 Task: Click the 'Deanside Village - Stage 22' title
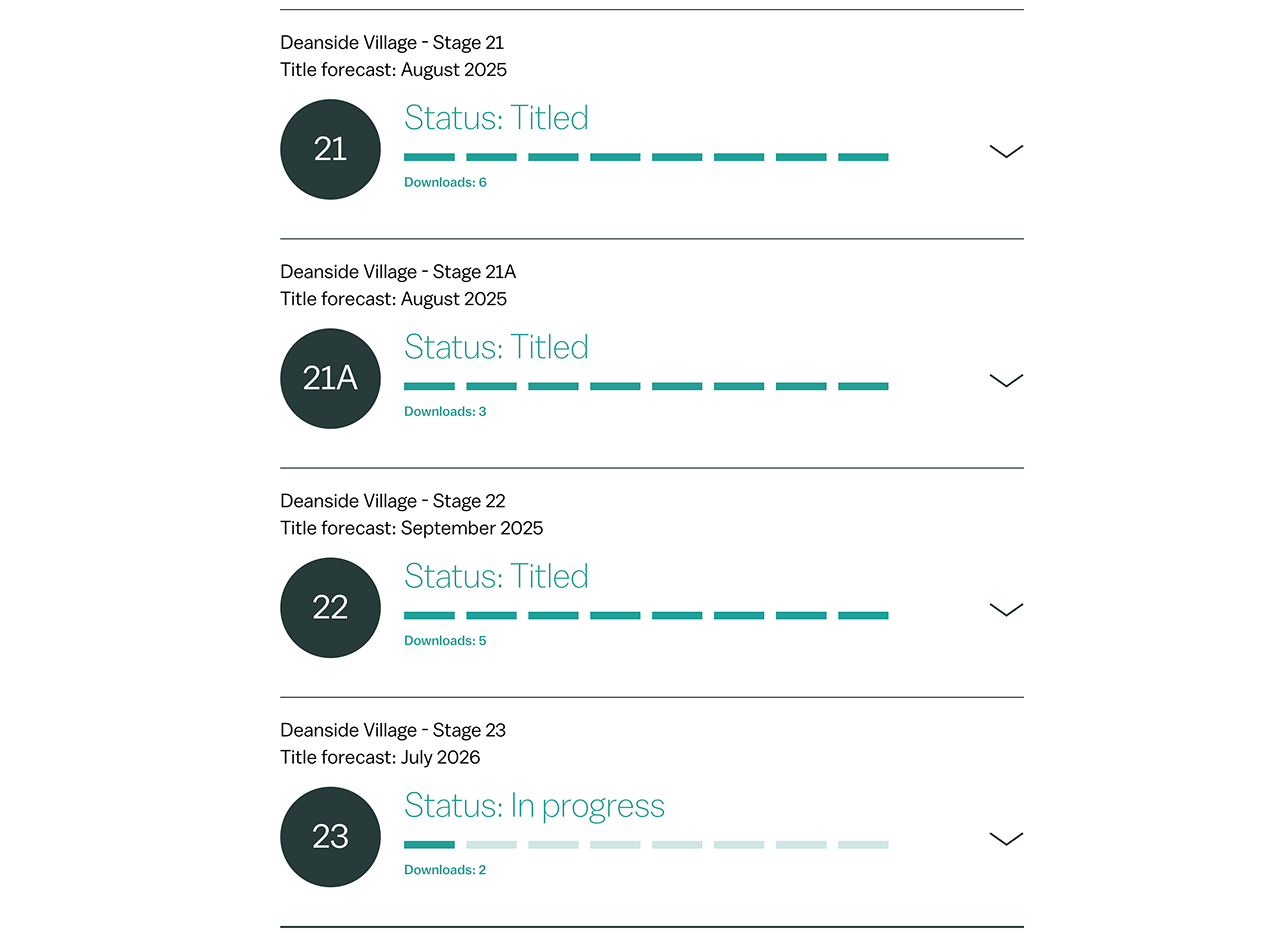(393, 501)
